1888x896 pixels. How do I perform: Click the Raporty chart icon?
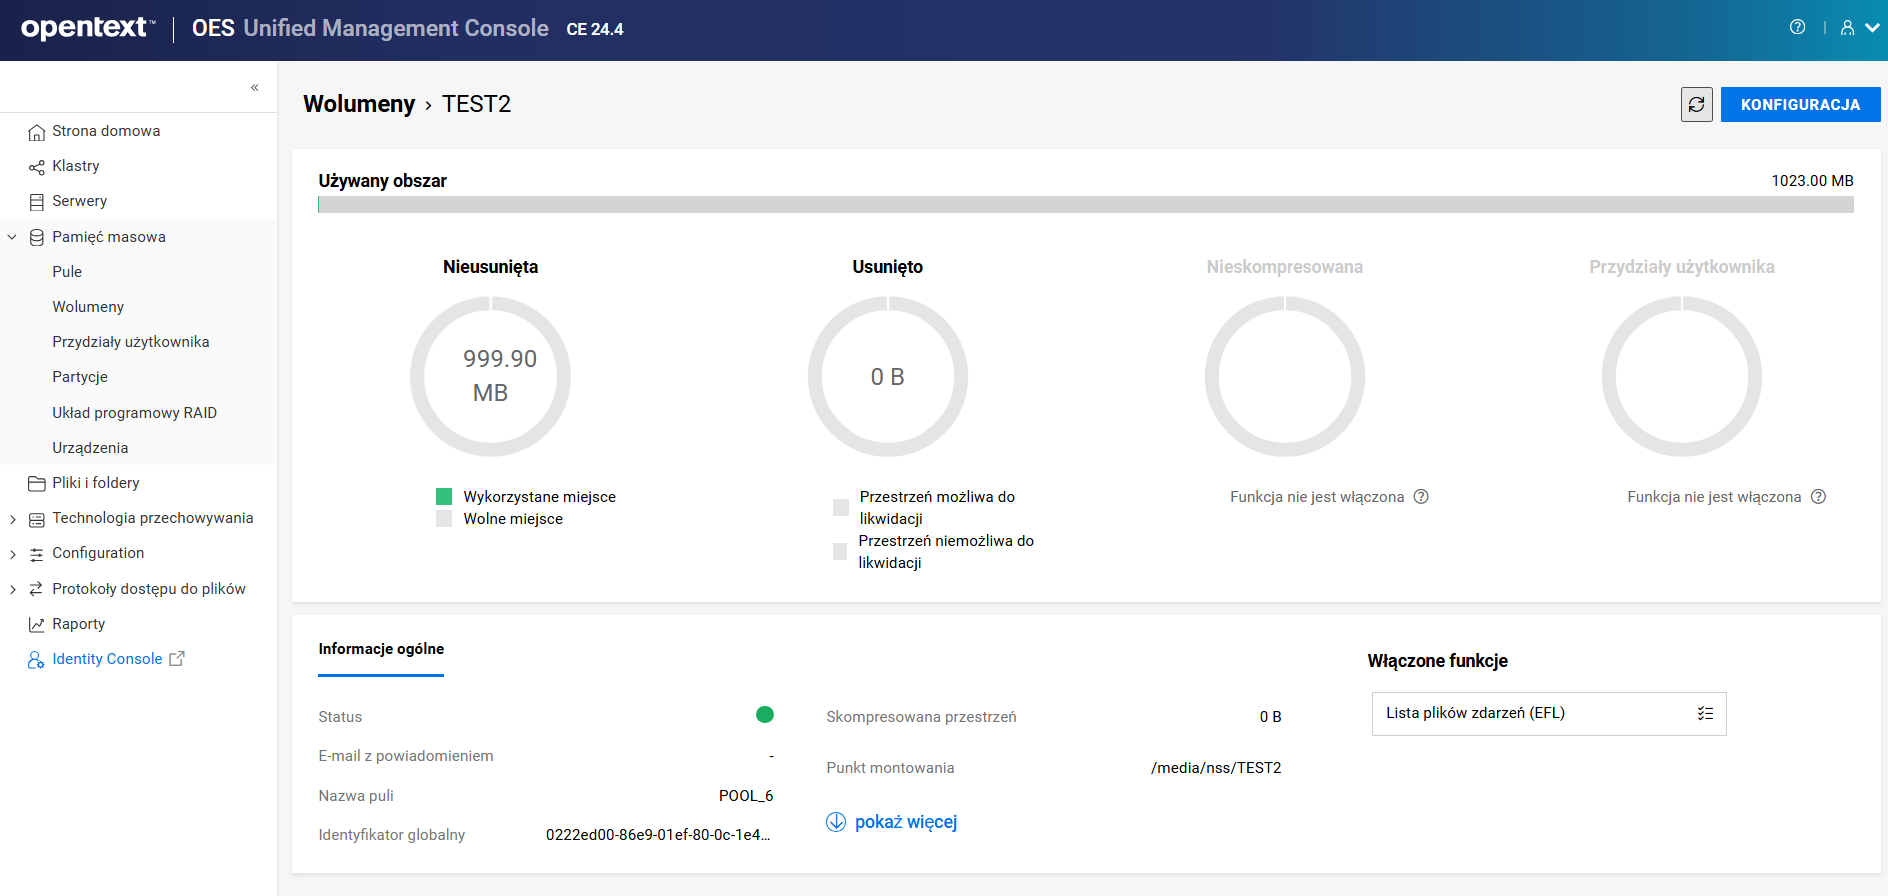pyautogui.click(x=37, y=625)
